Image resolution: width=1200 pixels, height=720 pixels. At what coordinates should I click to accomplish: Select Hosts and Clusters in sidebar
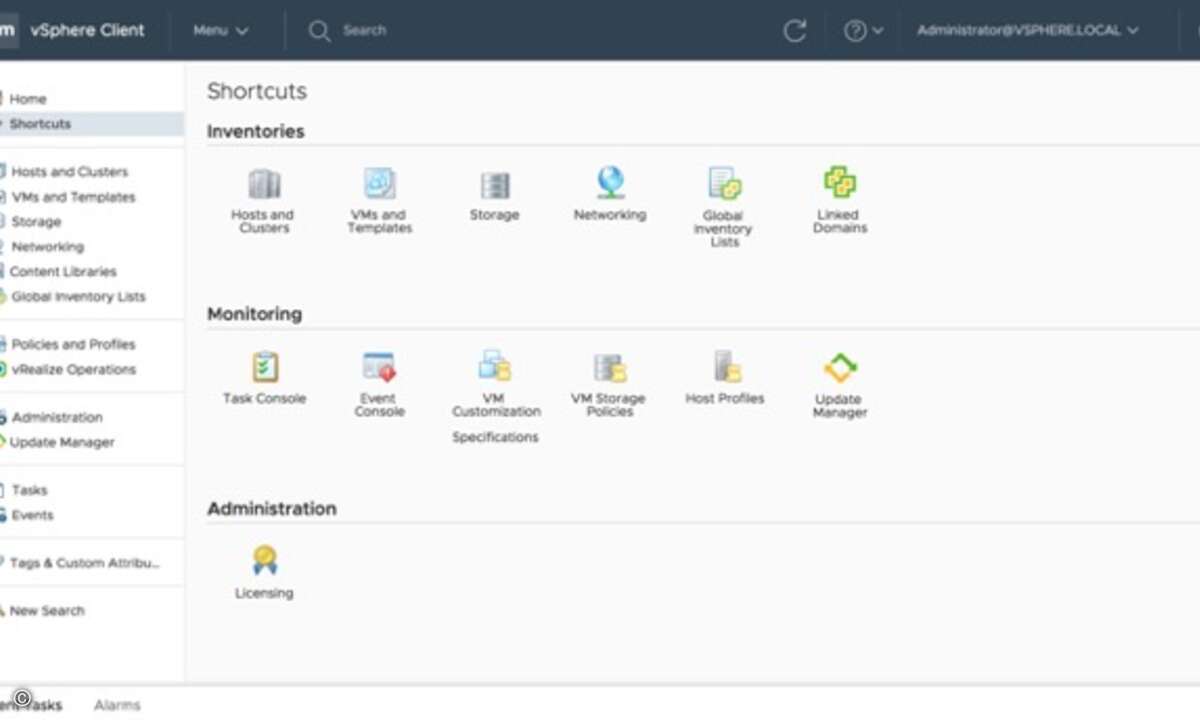pos(70,172)
